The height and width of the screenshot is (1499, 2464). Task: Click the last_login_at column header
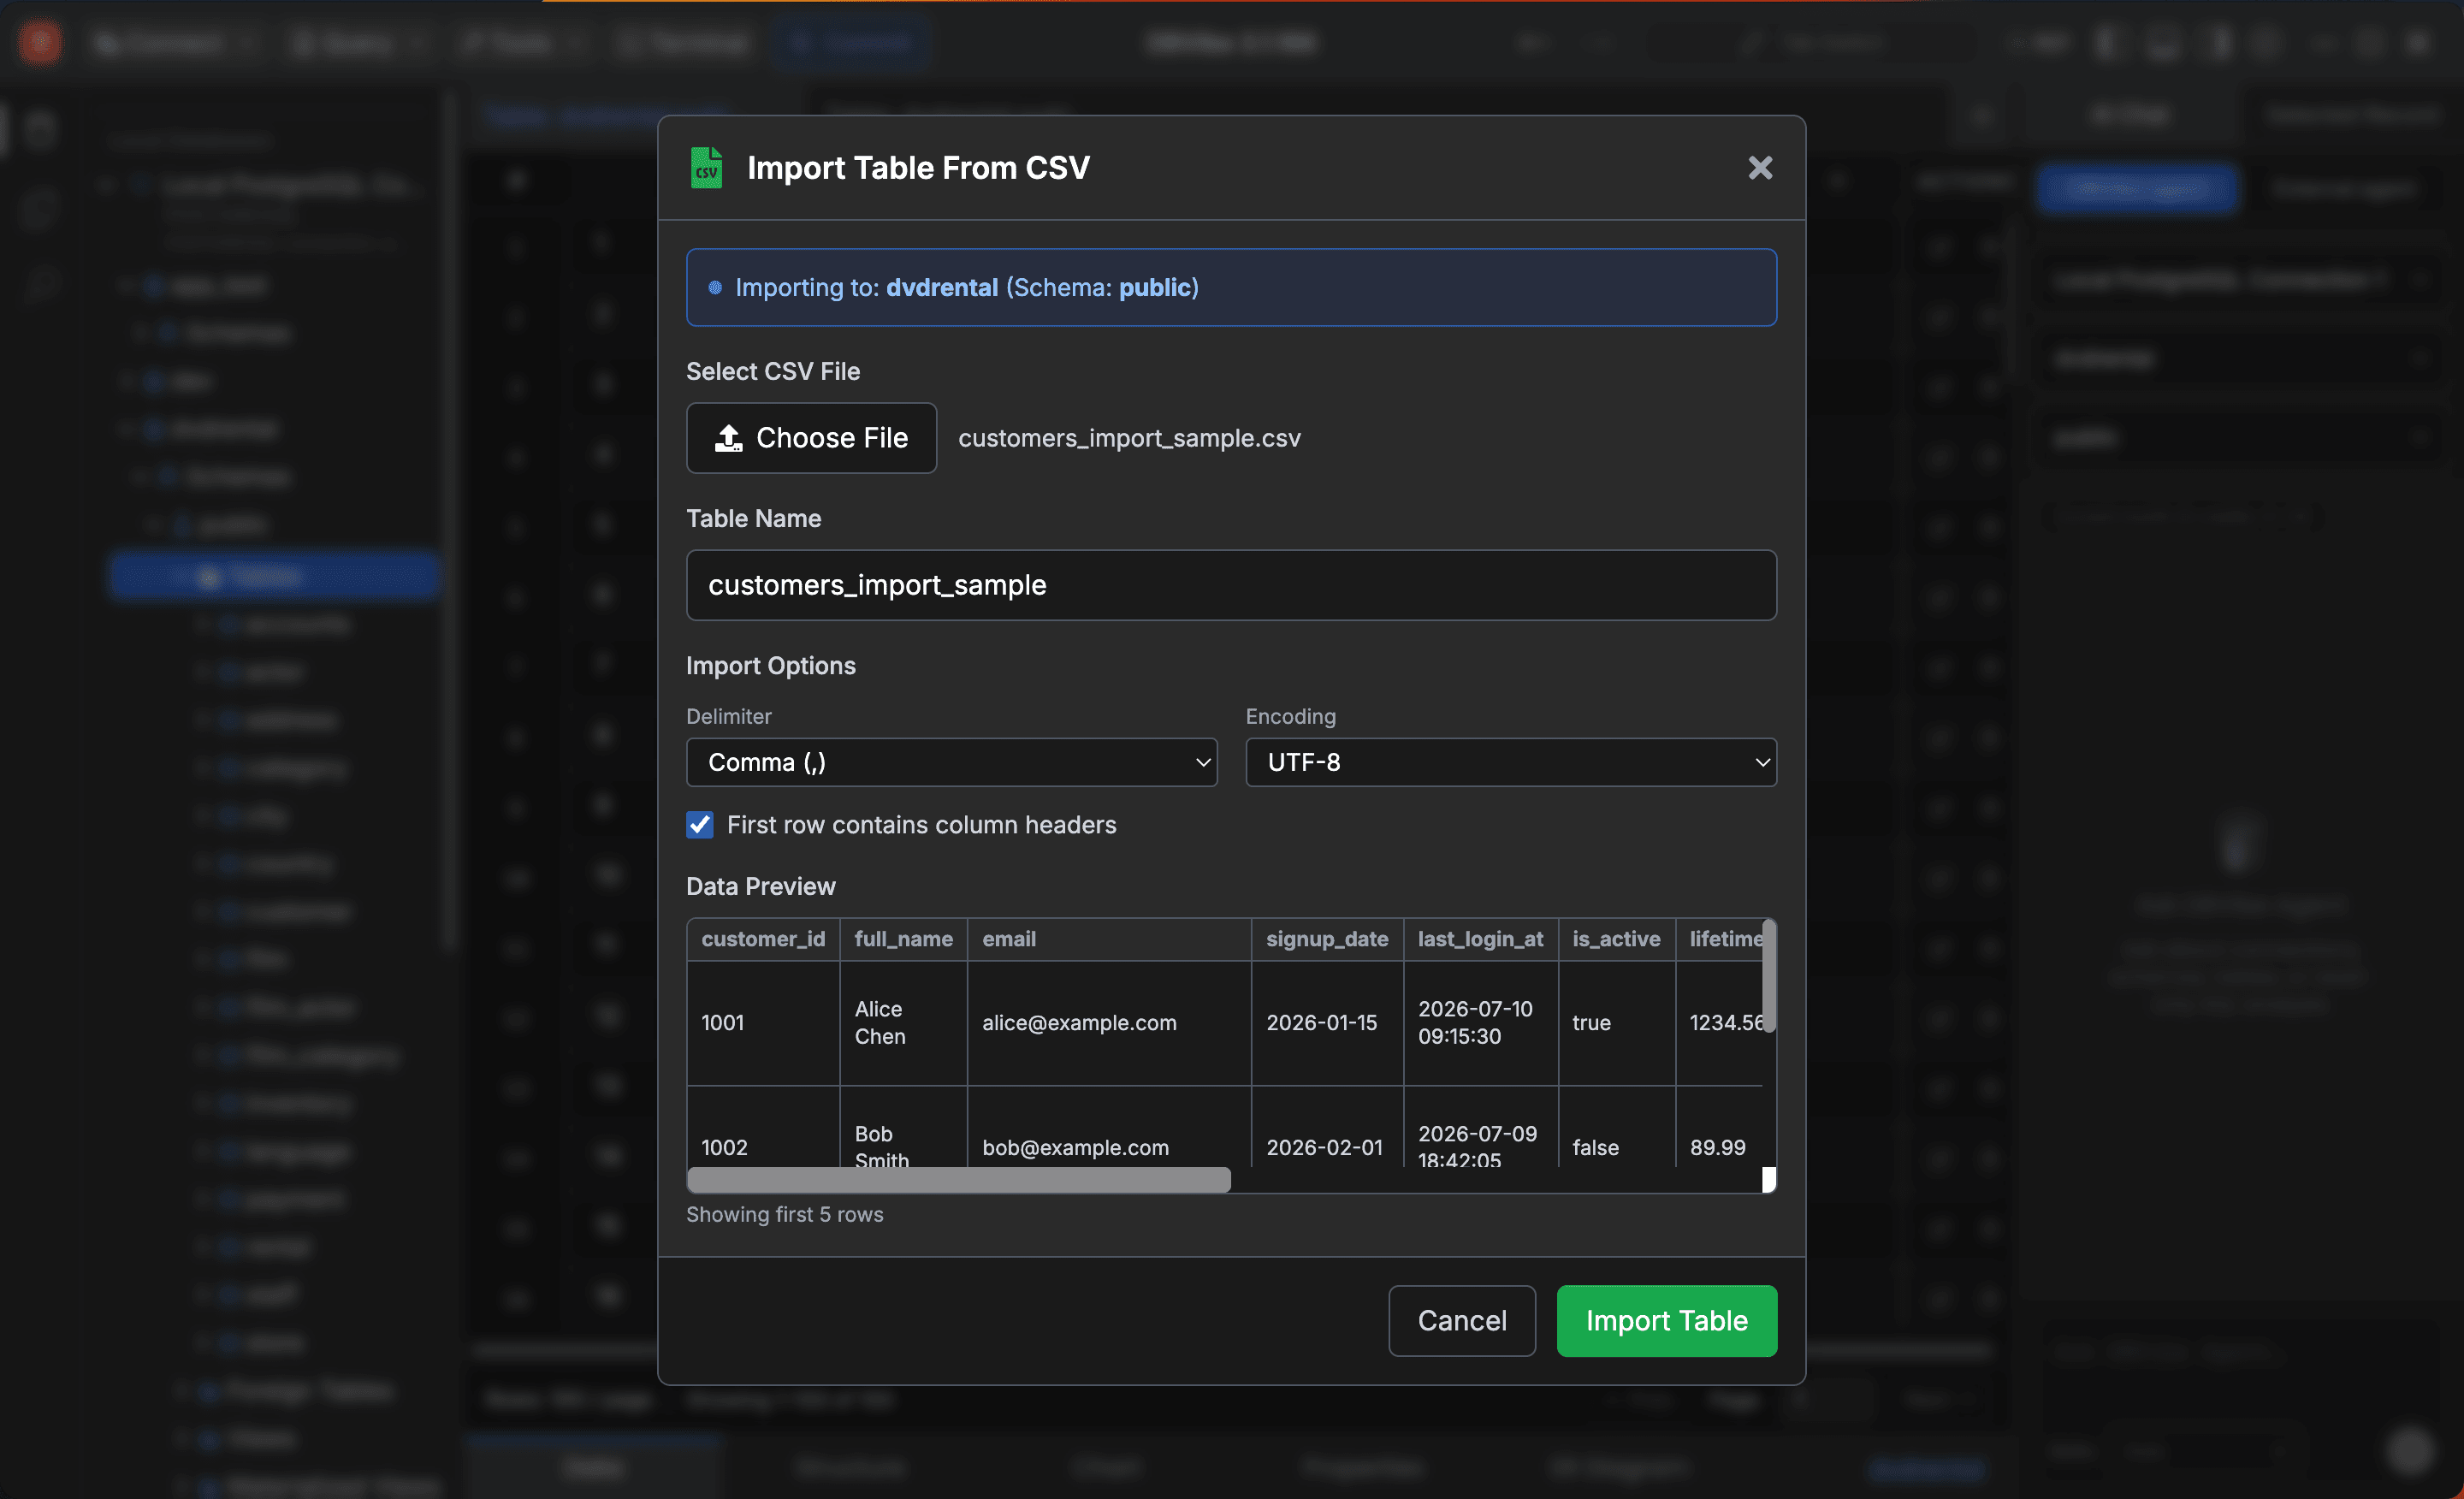(1480, 939)
